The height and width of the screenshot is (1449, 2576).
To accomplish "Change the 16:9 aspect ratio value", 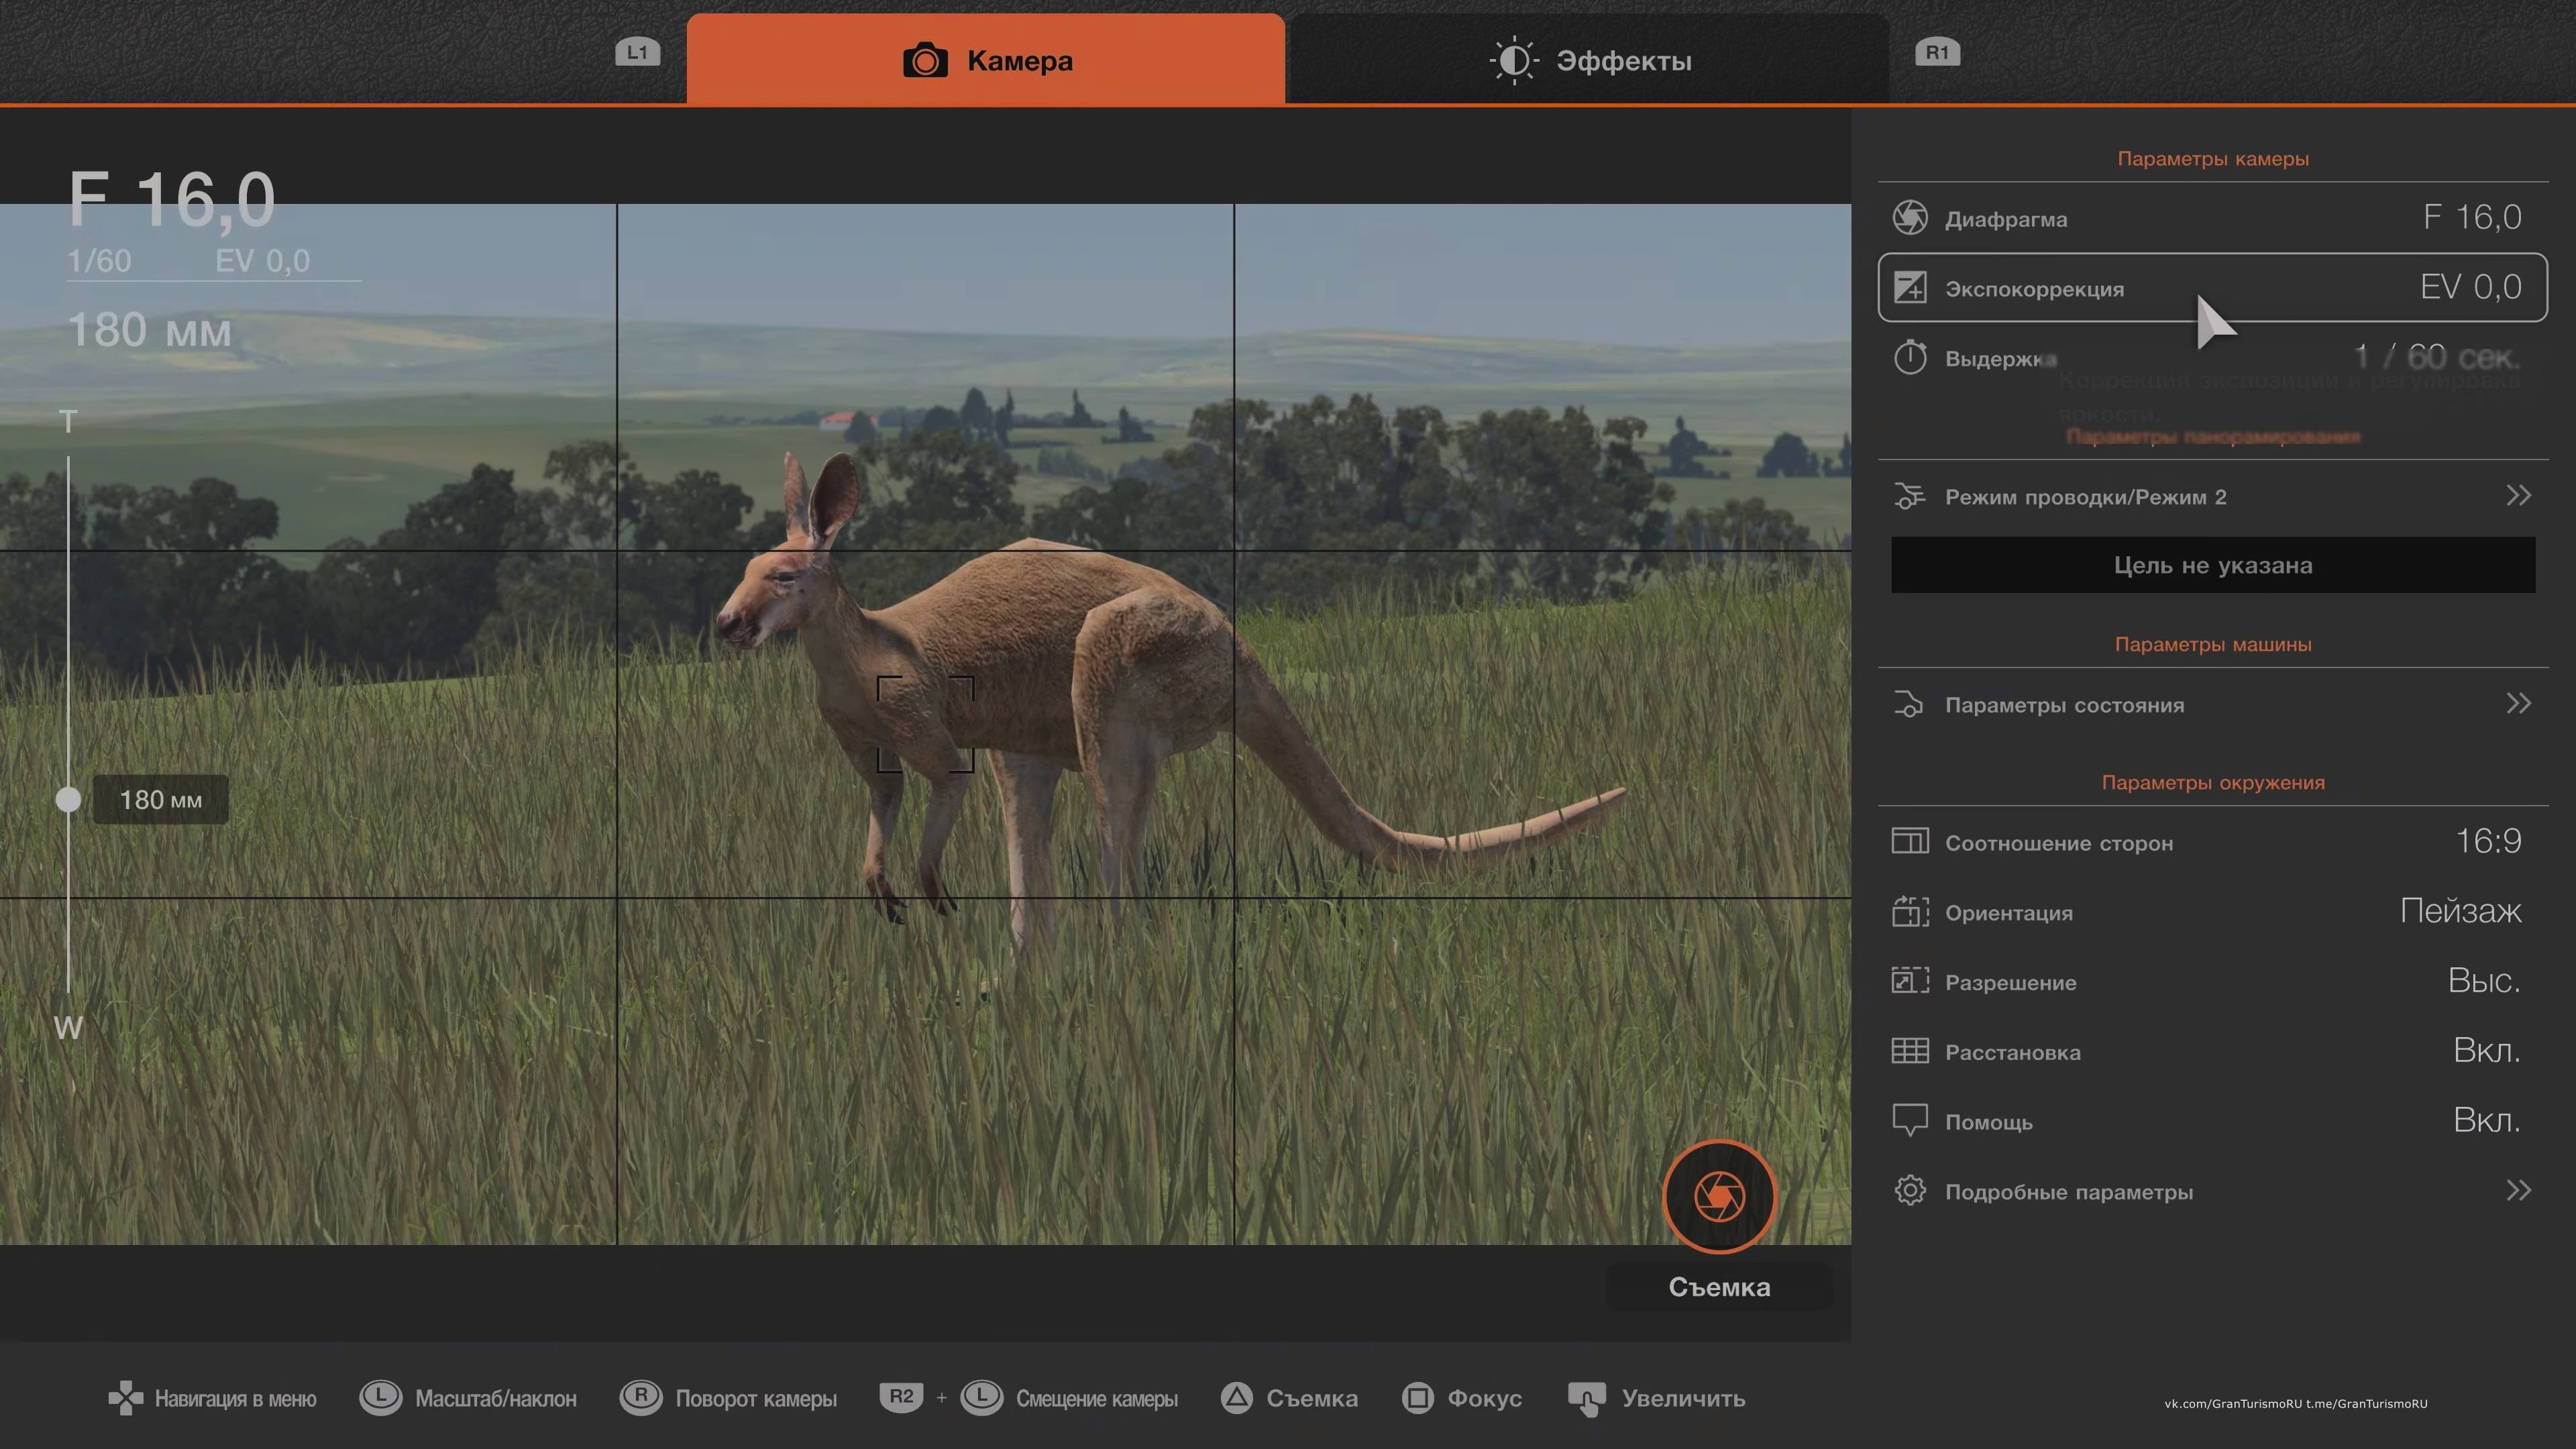I will click(2488, 841).
